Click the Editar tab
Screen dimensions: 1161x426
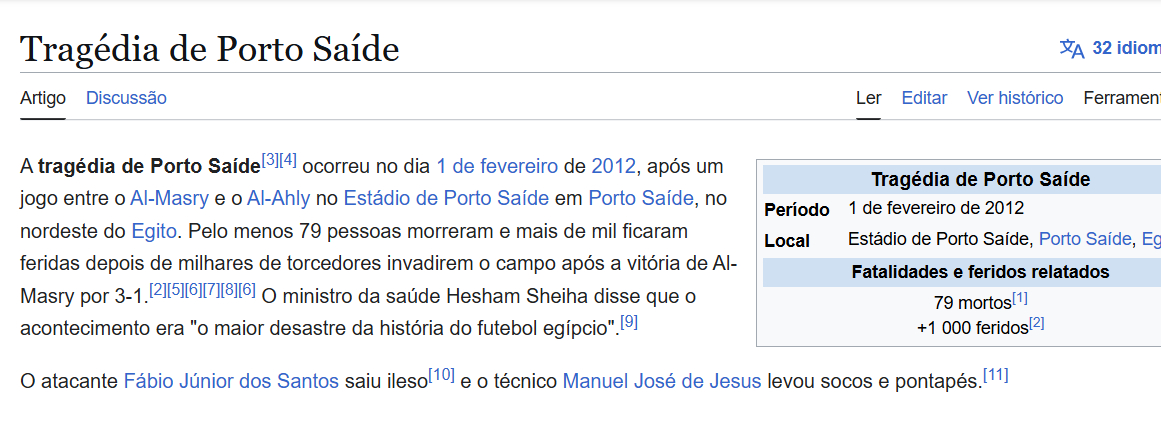[x=924, y=98]
